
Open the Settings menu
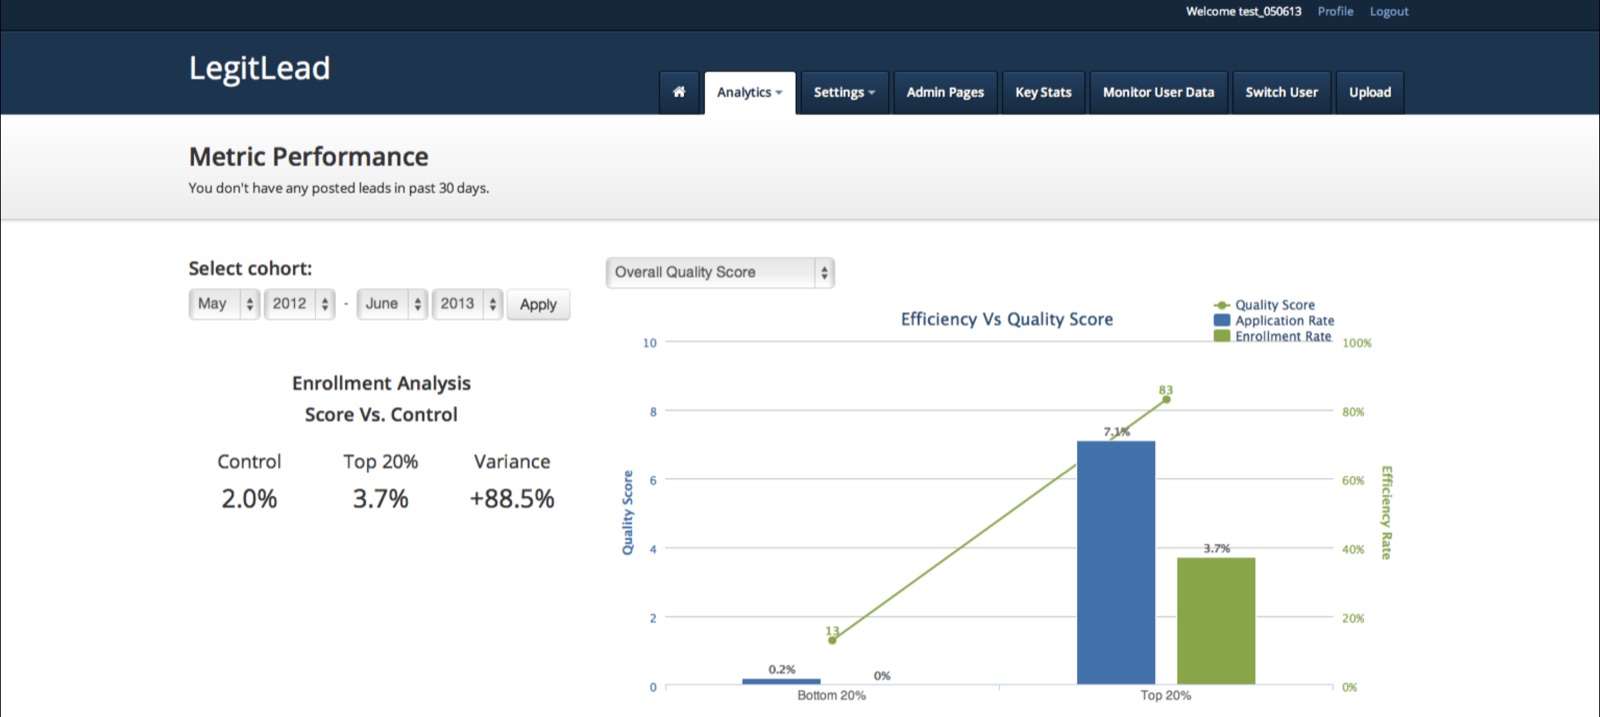tap(844, 92)
